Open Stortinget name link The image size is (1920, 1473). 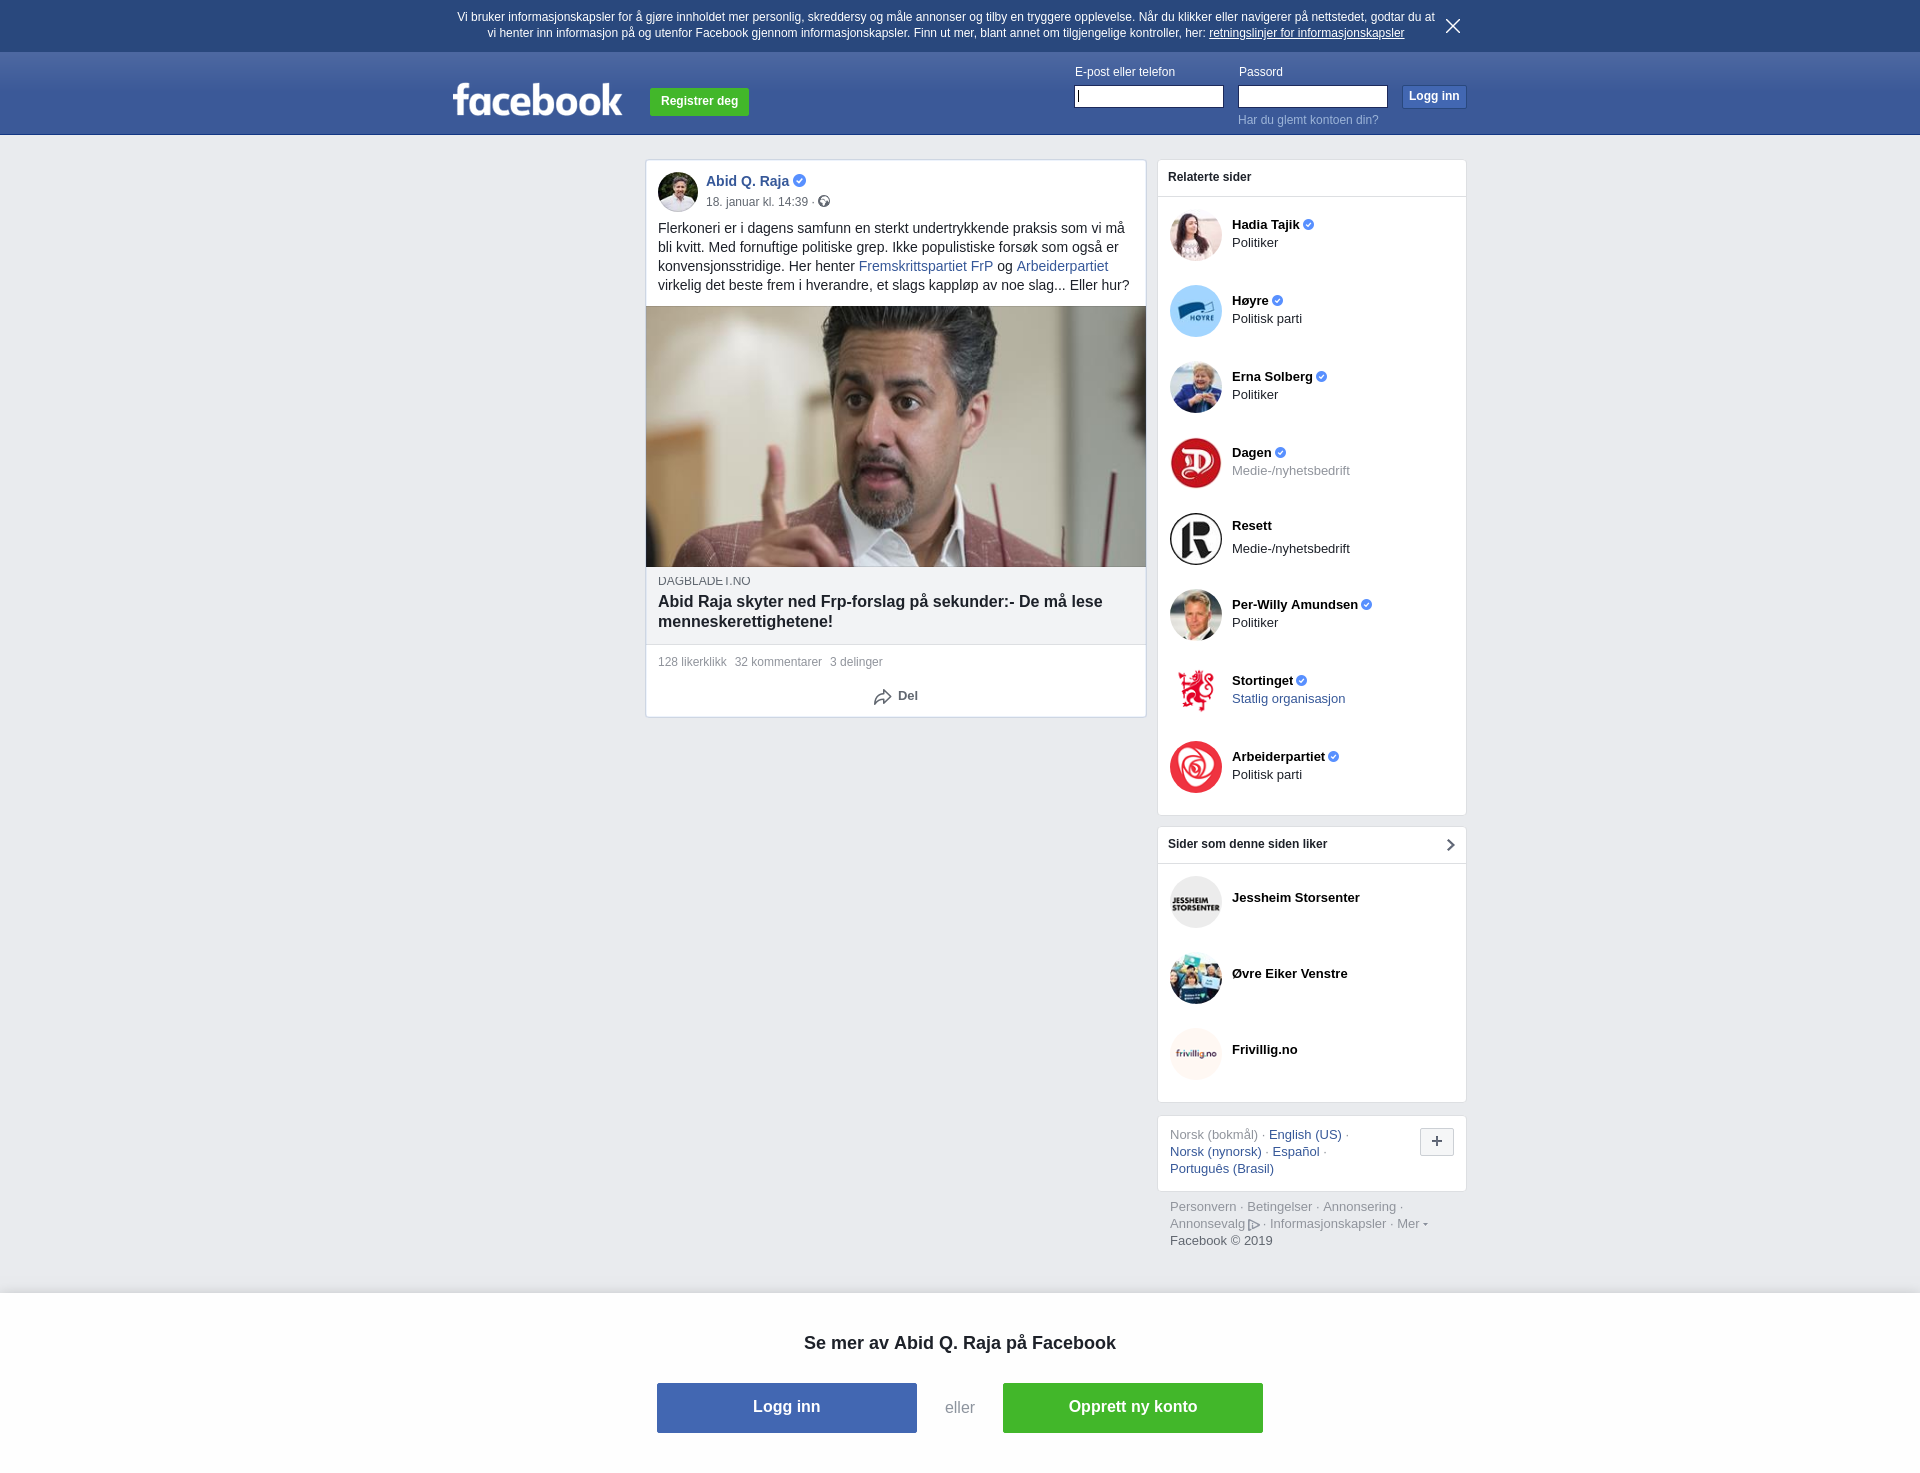click(1262, 681)
